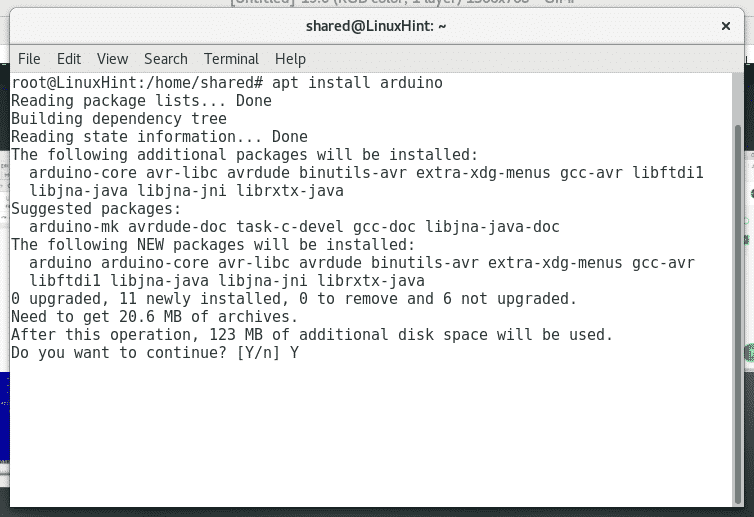Click the line 'Reading package lists... Done'
This screenshot has height=517, width=754.
(141, 101)
